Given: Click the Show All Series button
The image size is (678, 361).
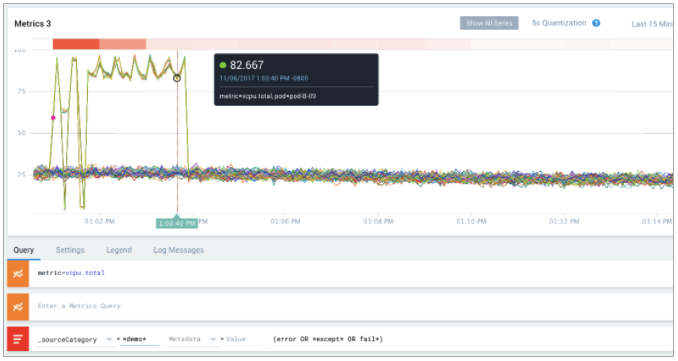Looking at the screenshot, I should coord(489,23).
